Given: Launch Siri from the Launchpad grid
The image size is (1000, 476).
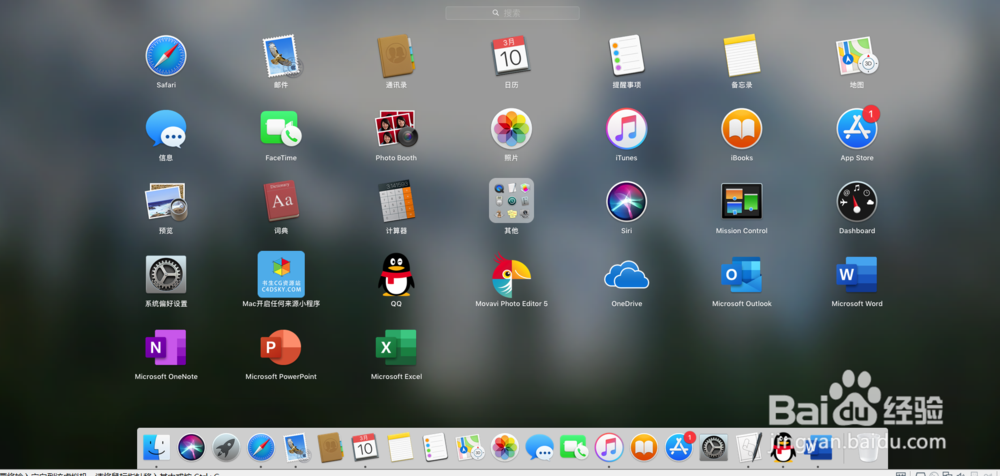Looking at the screenshot, I should pyautogui.click(x=626, y=202).
